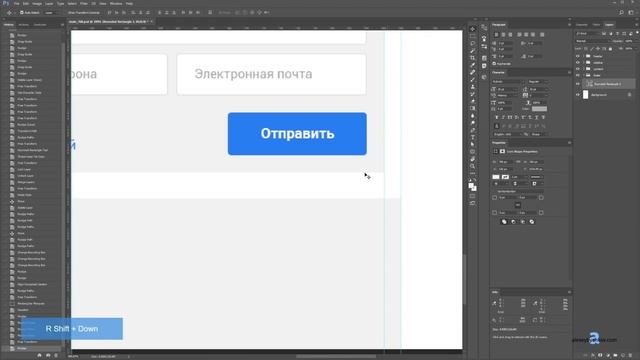Open font style Regular dropdown
This screenshot has width=640, height=360.
pyautogui.click(x=537, y=82)
